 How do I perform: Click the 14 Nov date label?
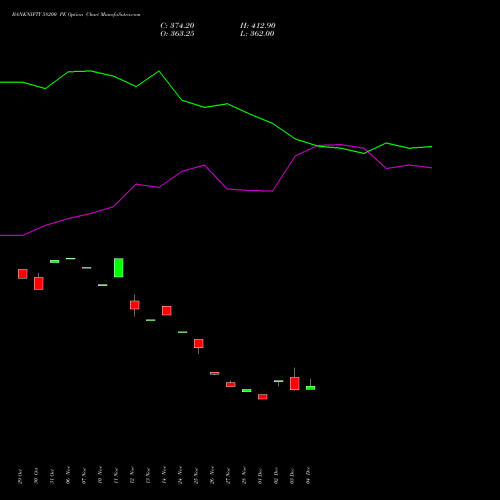[164, 475]
